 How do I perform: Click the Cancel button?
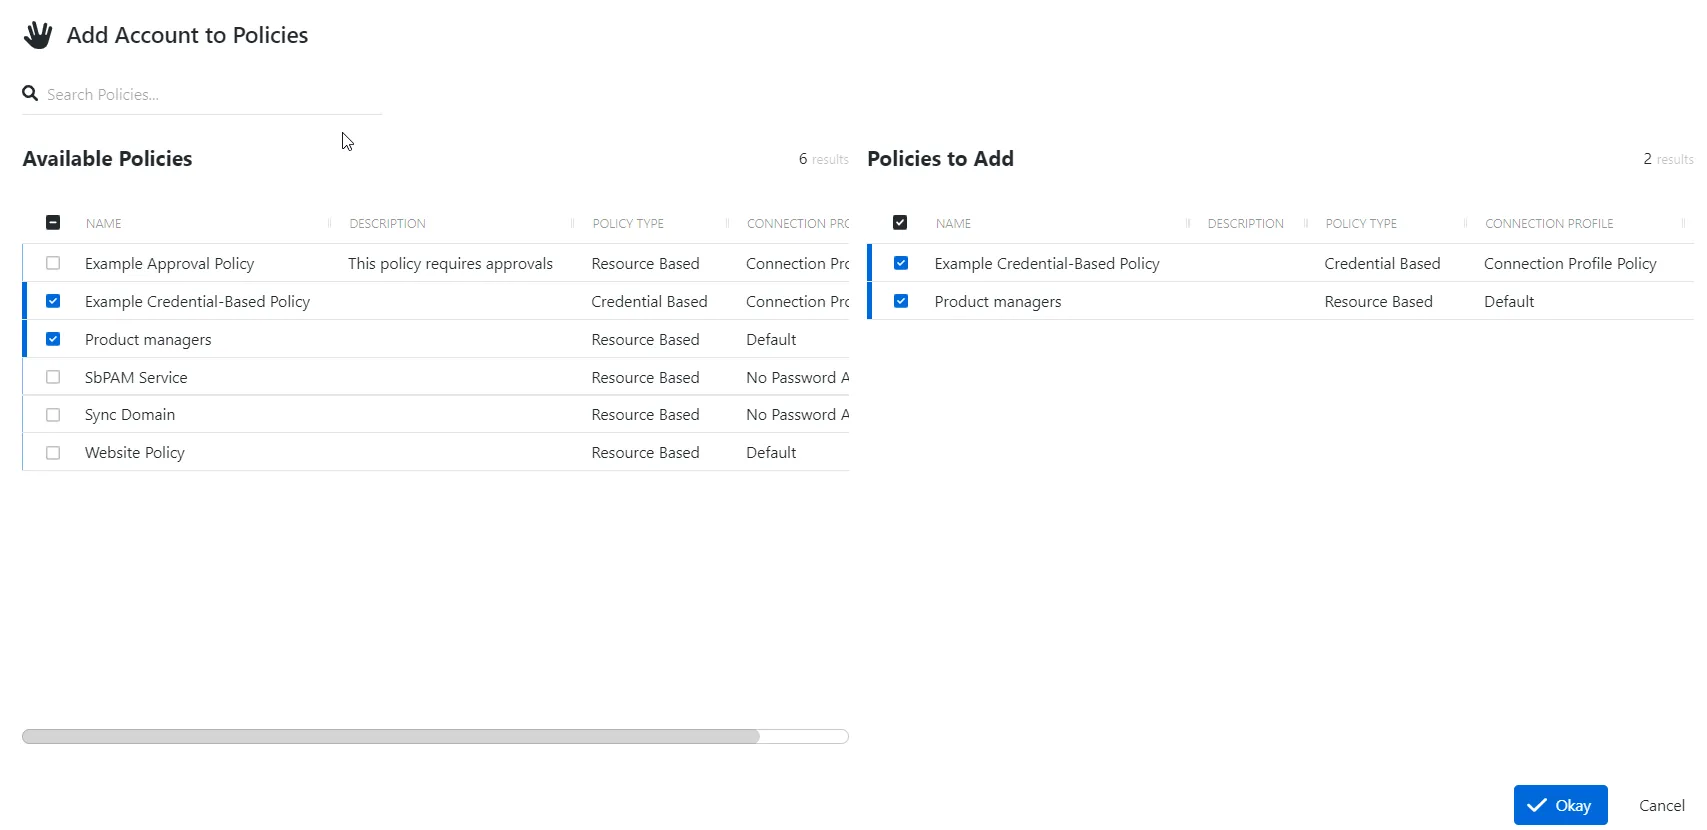click(1661, 805)
